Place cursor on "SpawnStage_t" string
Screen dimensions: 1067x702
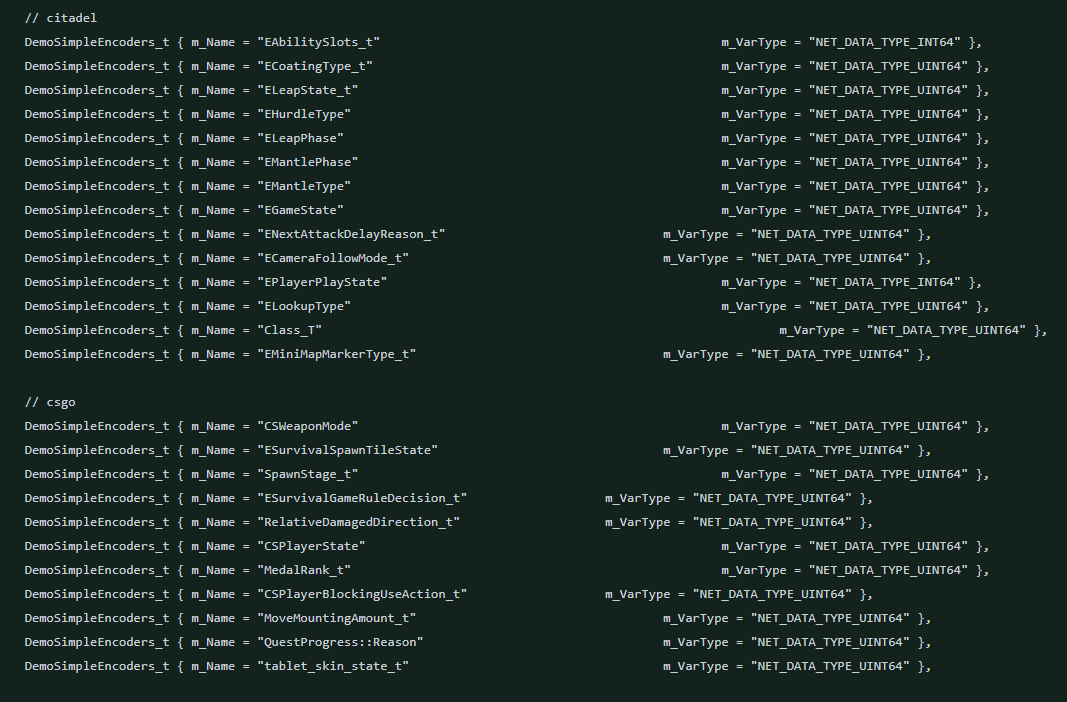pos(307,474)
